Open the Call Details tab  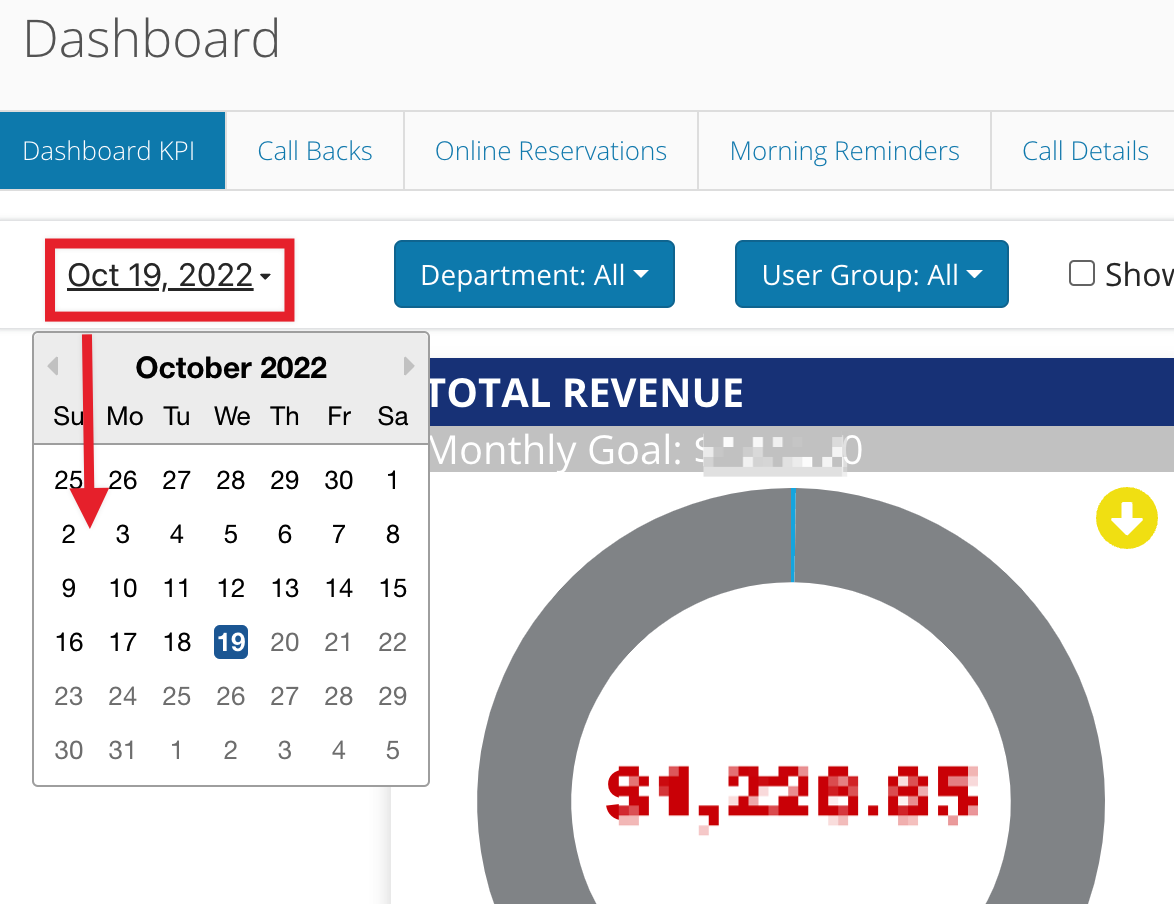point(1084,151)
